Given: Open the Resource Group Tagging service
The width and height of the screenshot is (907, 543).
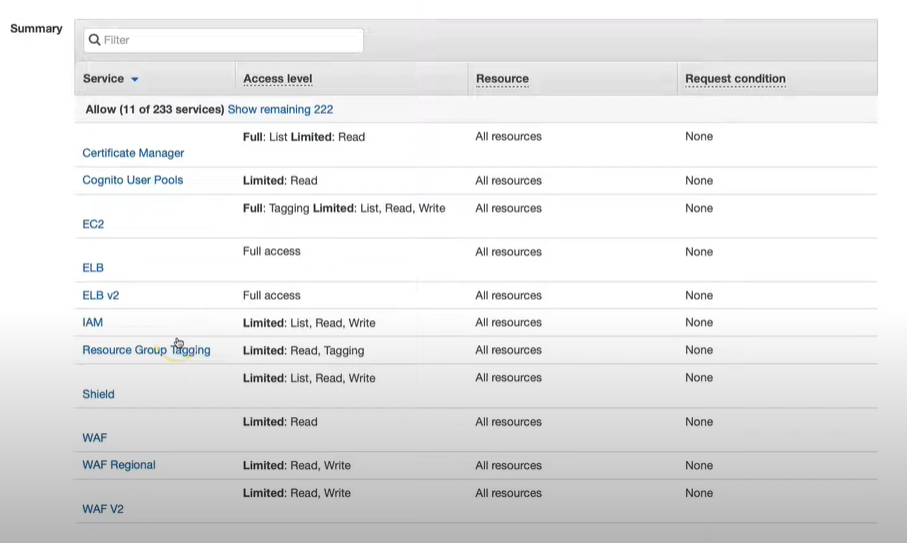Looking at the screenshot, I should [146, 350].
